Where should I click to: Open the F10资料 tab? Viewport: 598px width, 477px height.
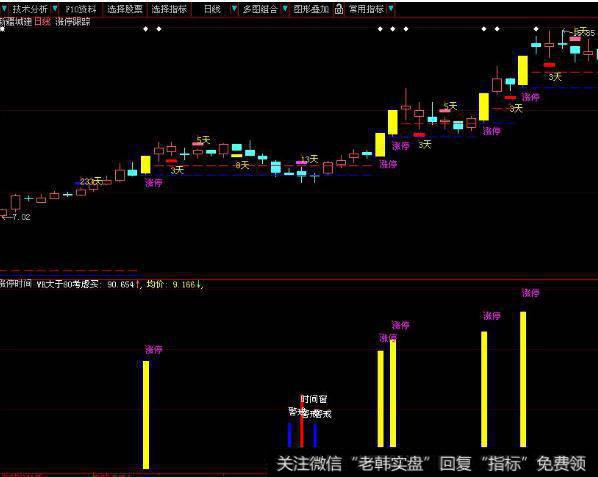click(x=80, y=9)
